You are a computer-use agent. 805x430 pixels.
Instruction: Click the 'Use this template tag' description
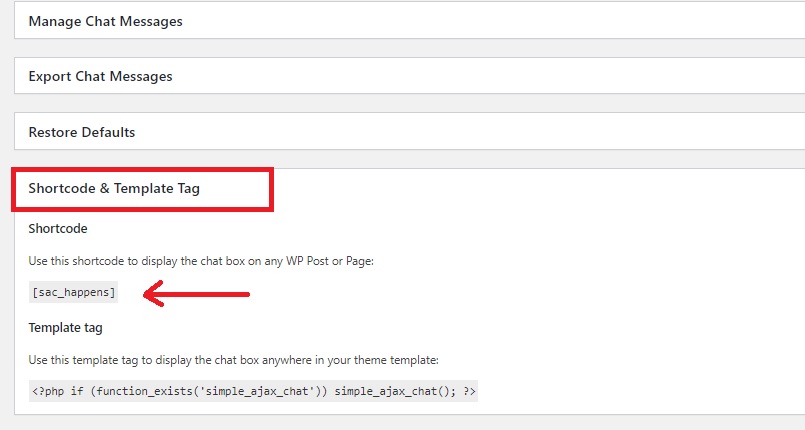[234, 360]
